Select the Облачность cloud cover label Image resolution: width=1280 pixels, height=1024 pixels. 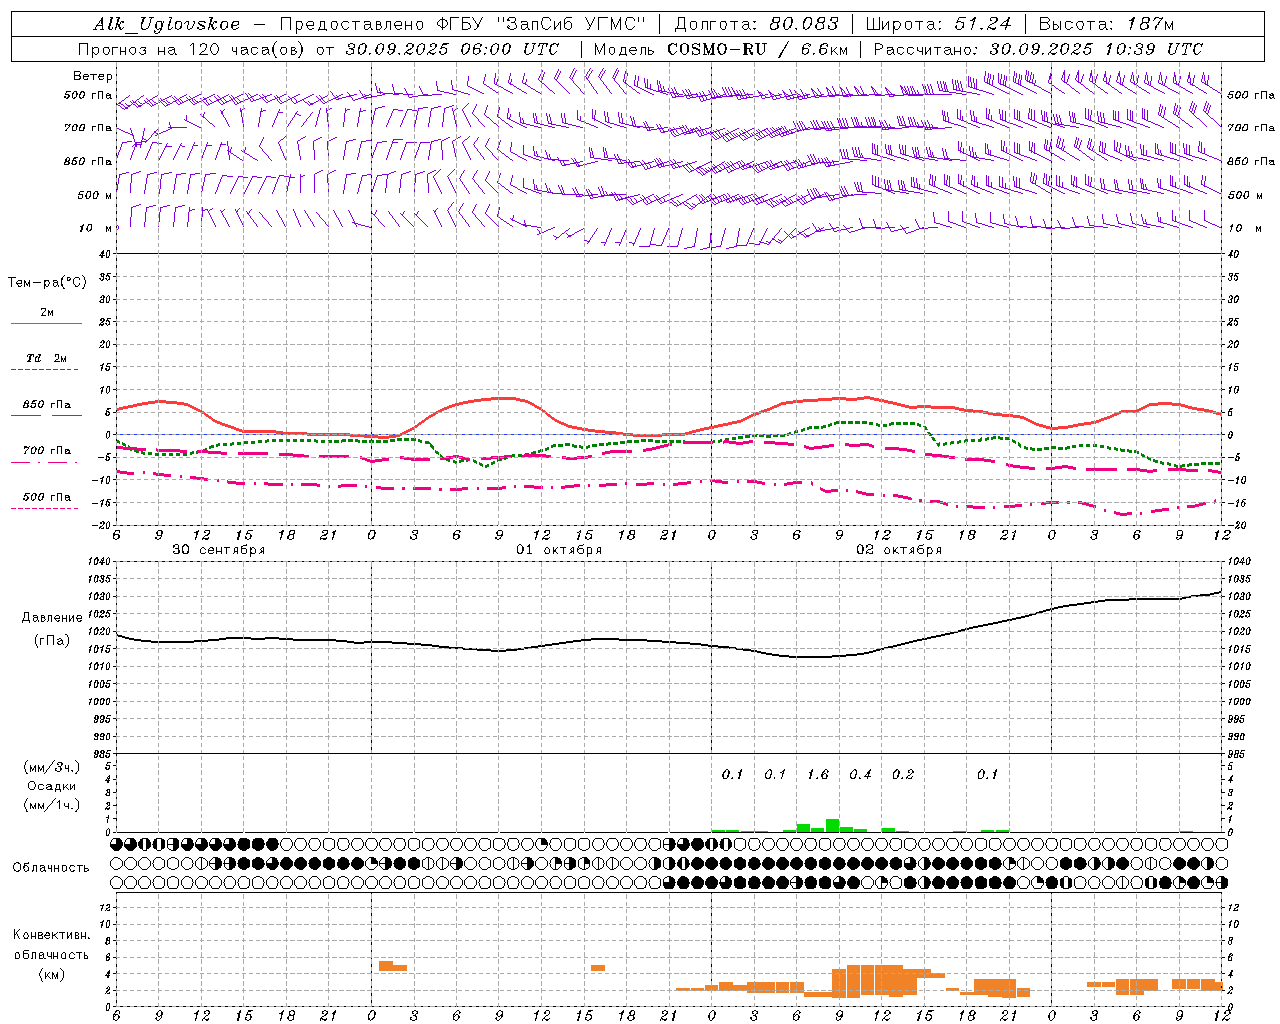point(51,868)
